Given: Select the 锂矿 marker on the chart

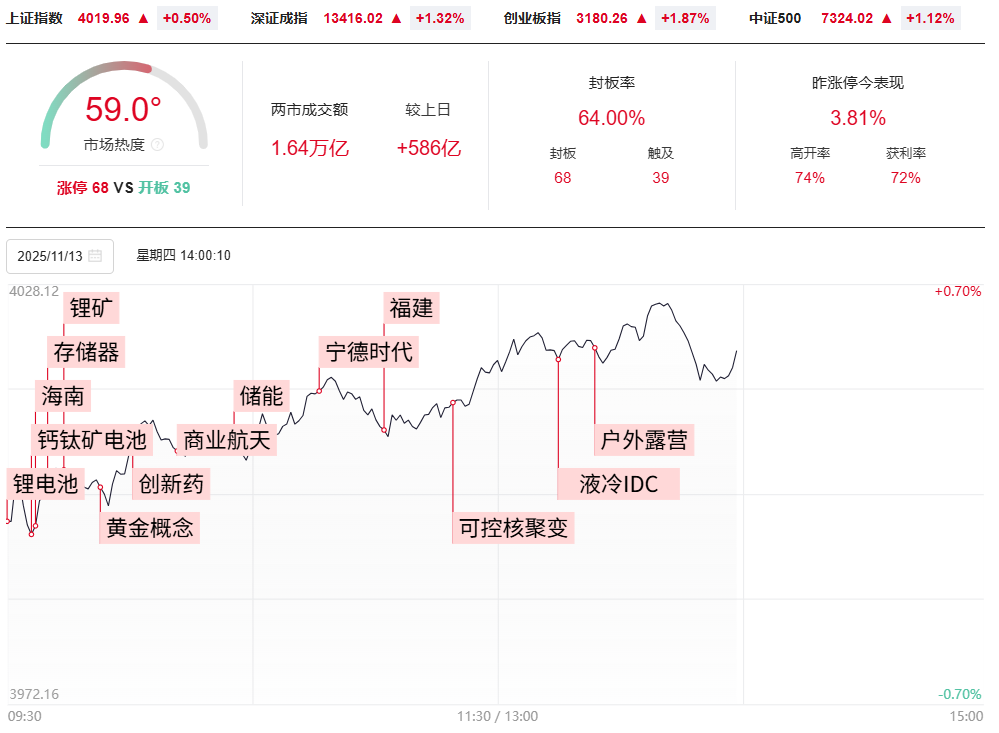Looking at the screenshot, I should (x=92, y=307).
